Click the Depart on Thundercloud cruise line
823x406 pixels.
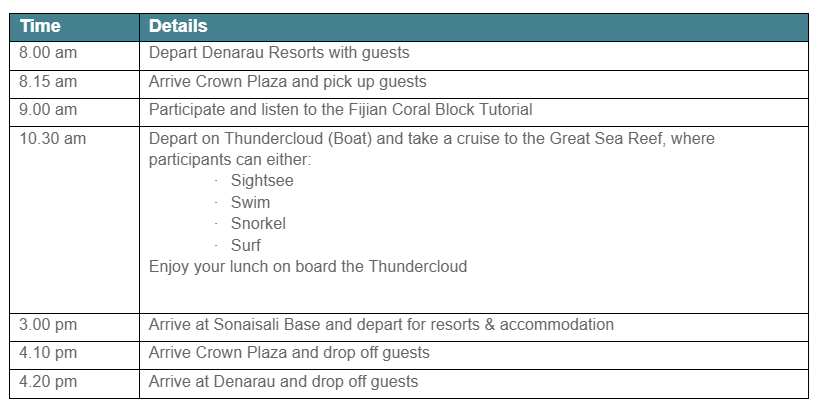tap(431, 139)
